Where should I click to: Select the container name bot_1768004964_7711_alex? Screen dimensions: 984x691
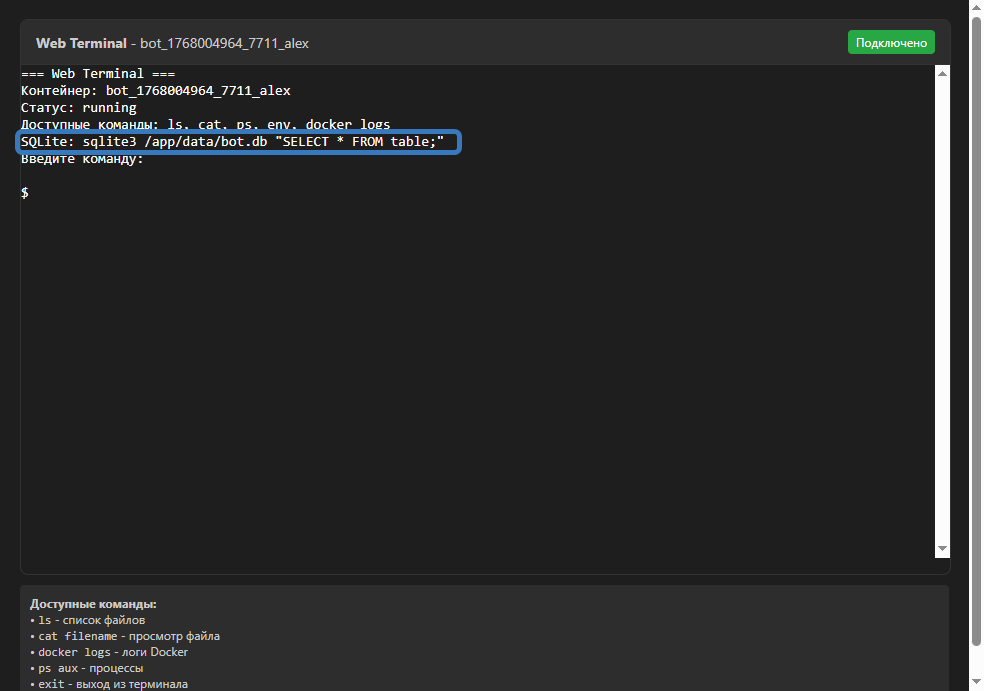click(x=198, y=90)
